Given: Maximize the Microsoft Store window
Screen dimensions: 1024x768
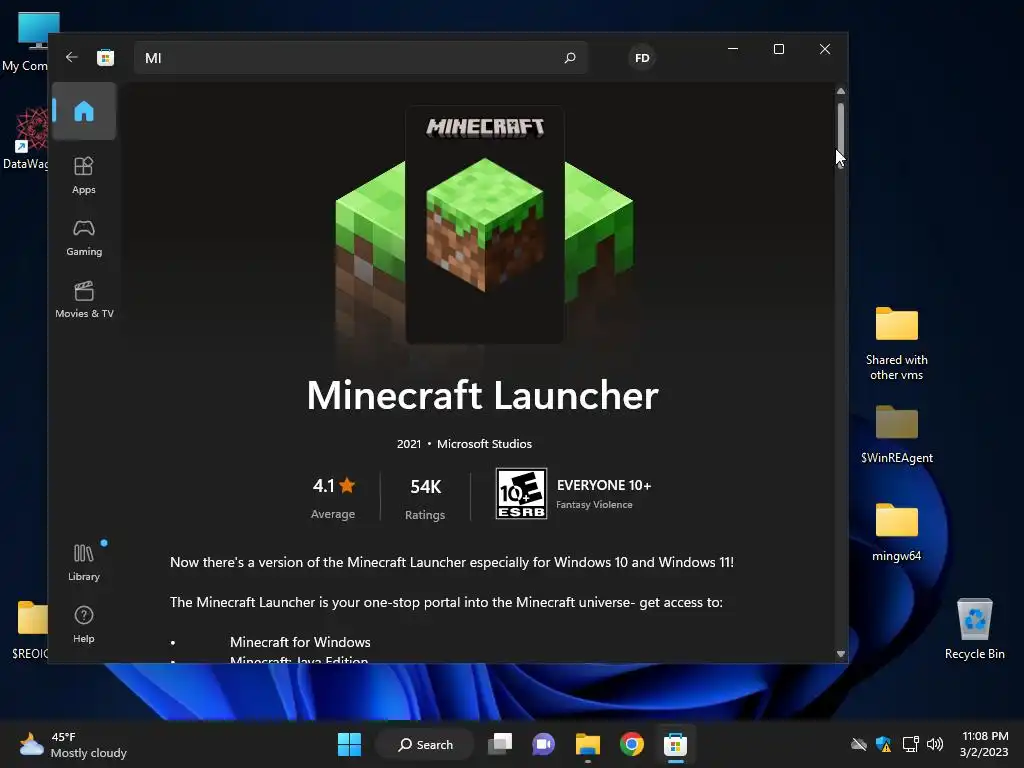Looking at the screenshot, I should click(x=778, y=49).
